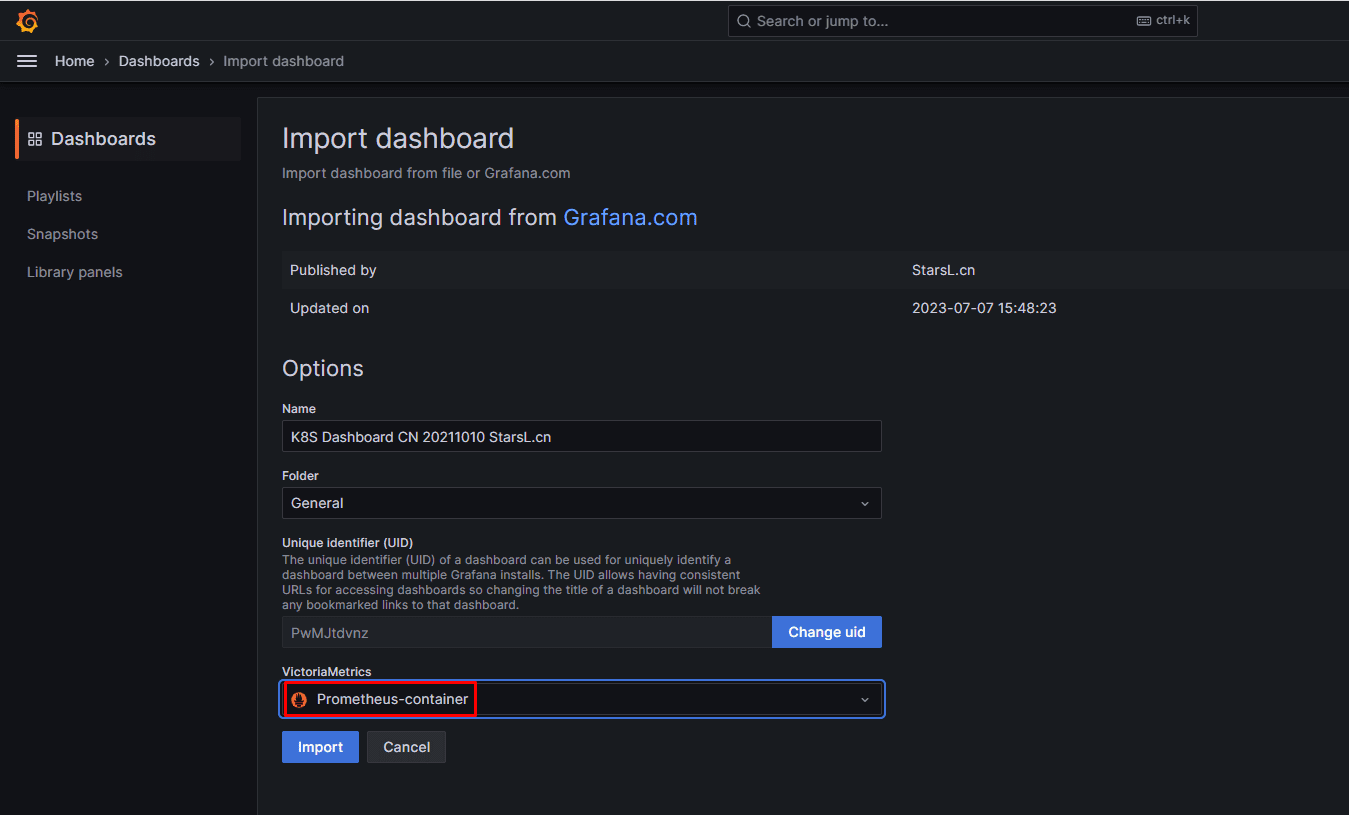Click the subtitle Import dashboard from file or Grafana.com
This screenshot has height=815, width=1349.
pyautogui.click(x=426, y=173)
